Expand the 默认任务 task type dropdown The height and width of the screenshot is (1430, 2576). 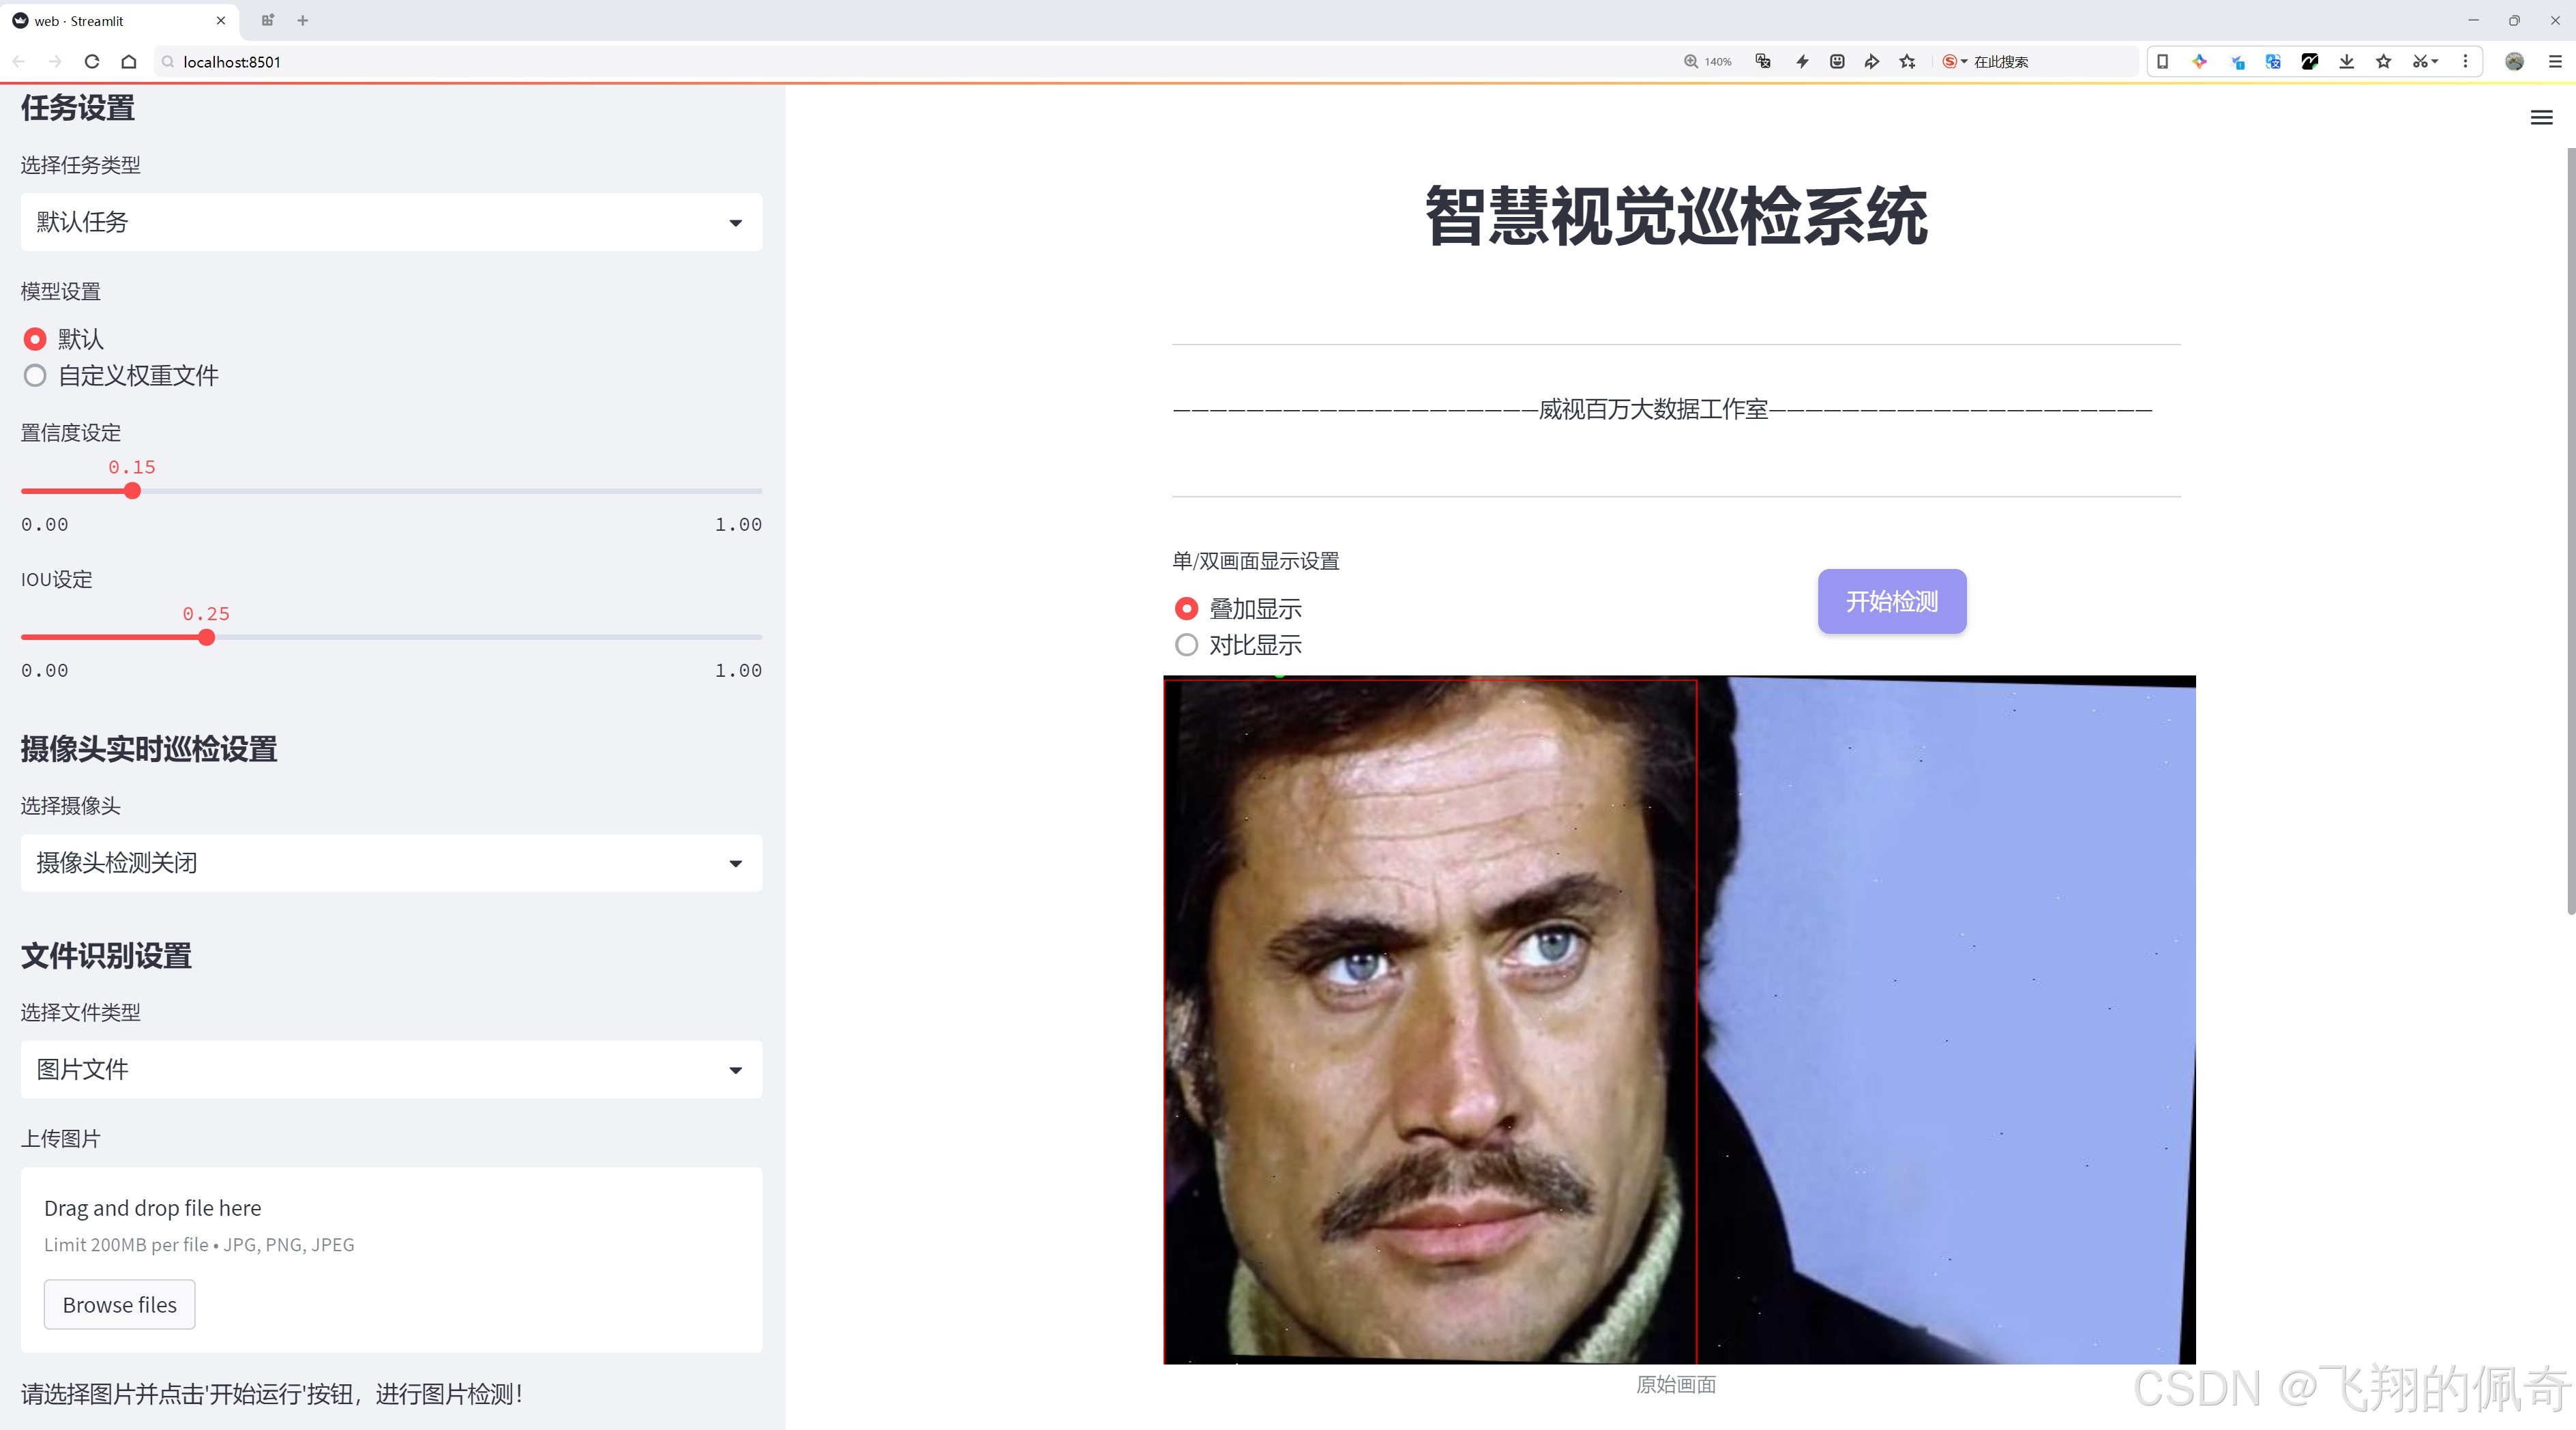tap(391, 222)
